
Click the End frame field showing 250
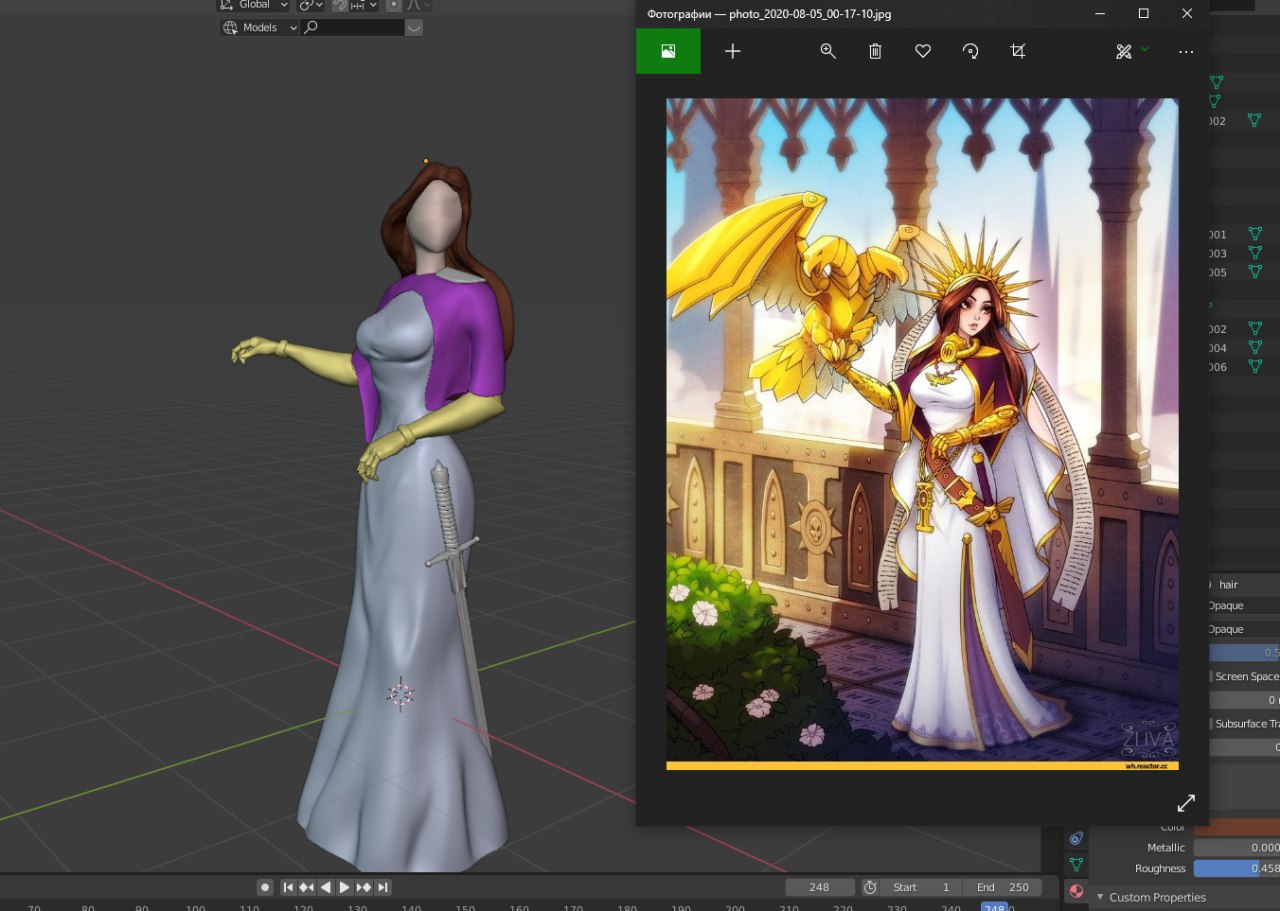tap(1002, 887)
